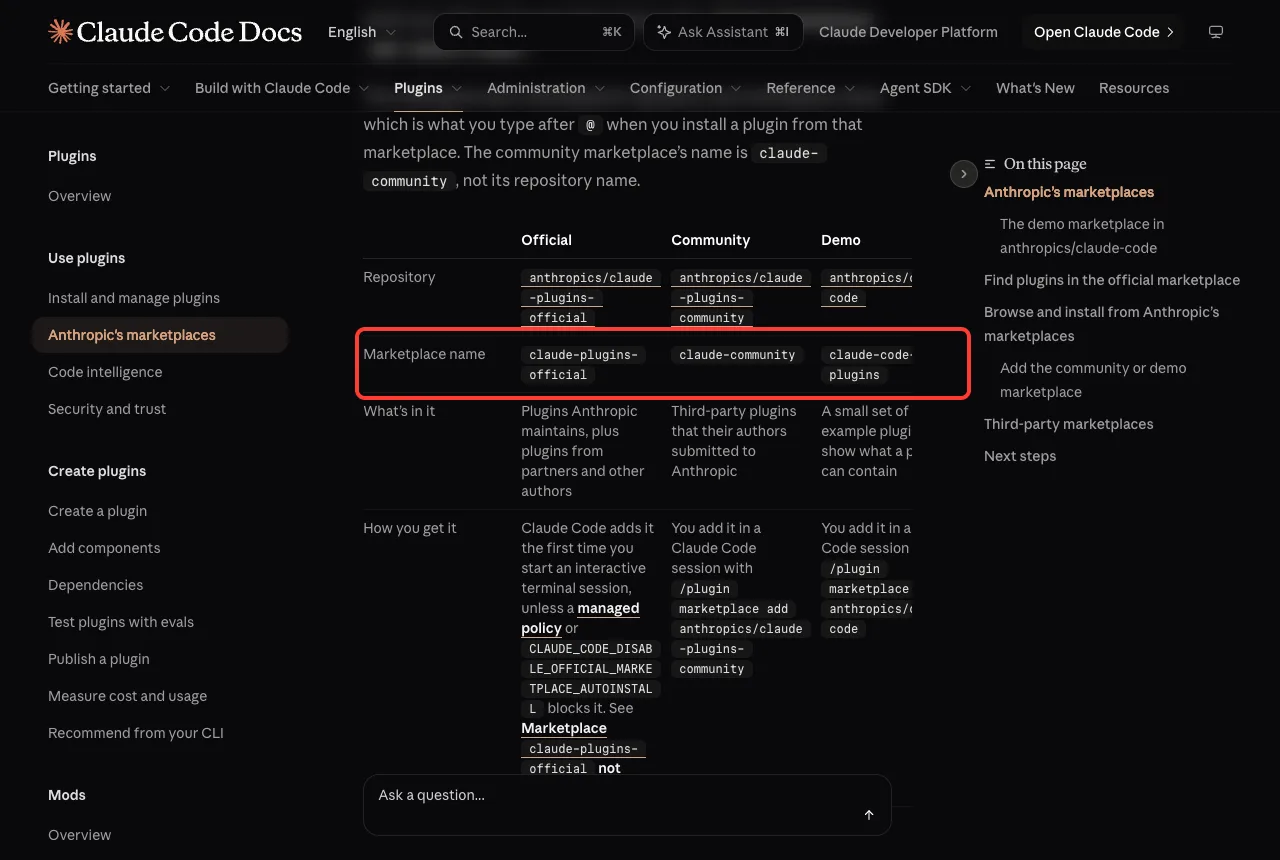Submit question with the up-arrow icon
The image size is (1280, 860).
point(869,815)
